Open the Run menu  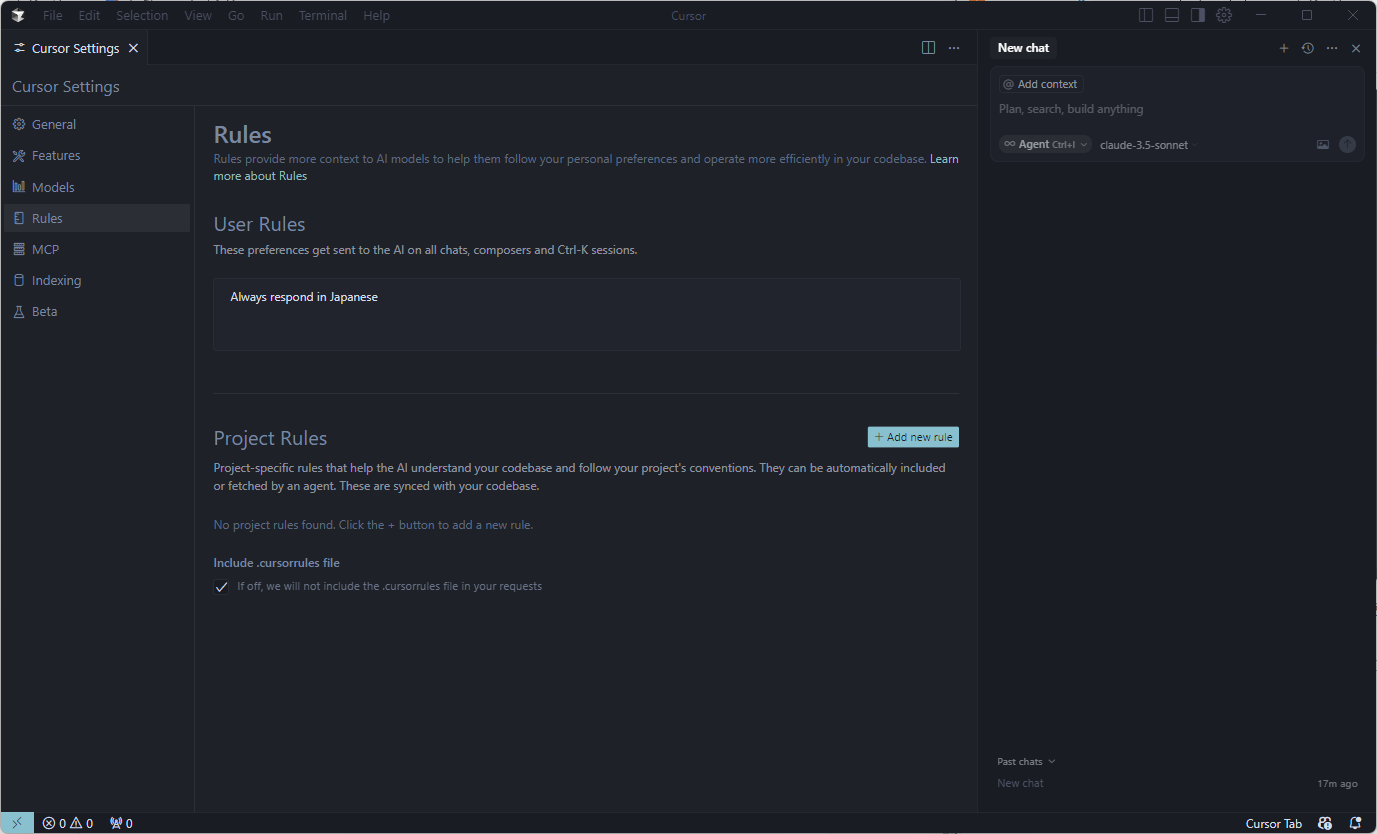tap(271, 15)
